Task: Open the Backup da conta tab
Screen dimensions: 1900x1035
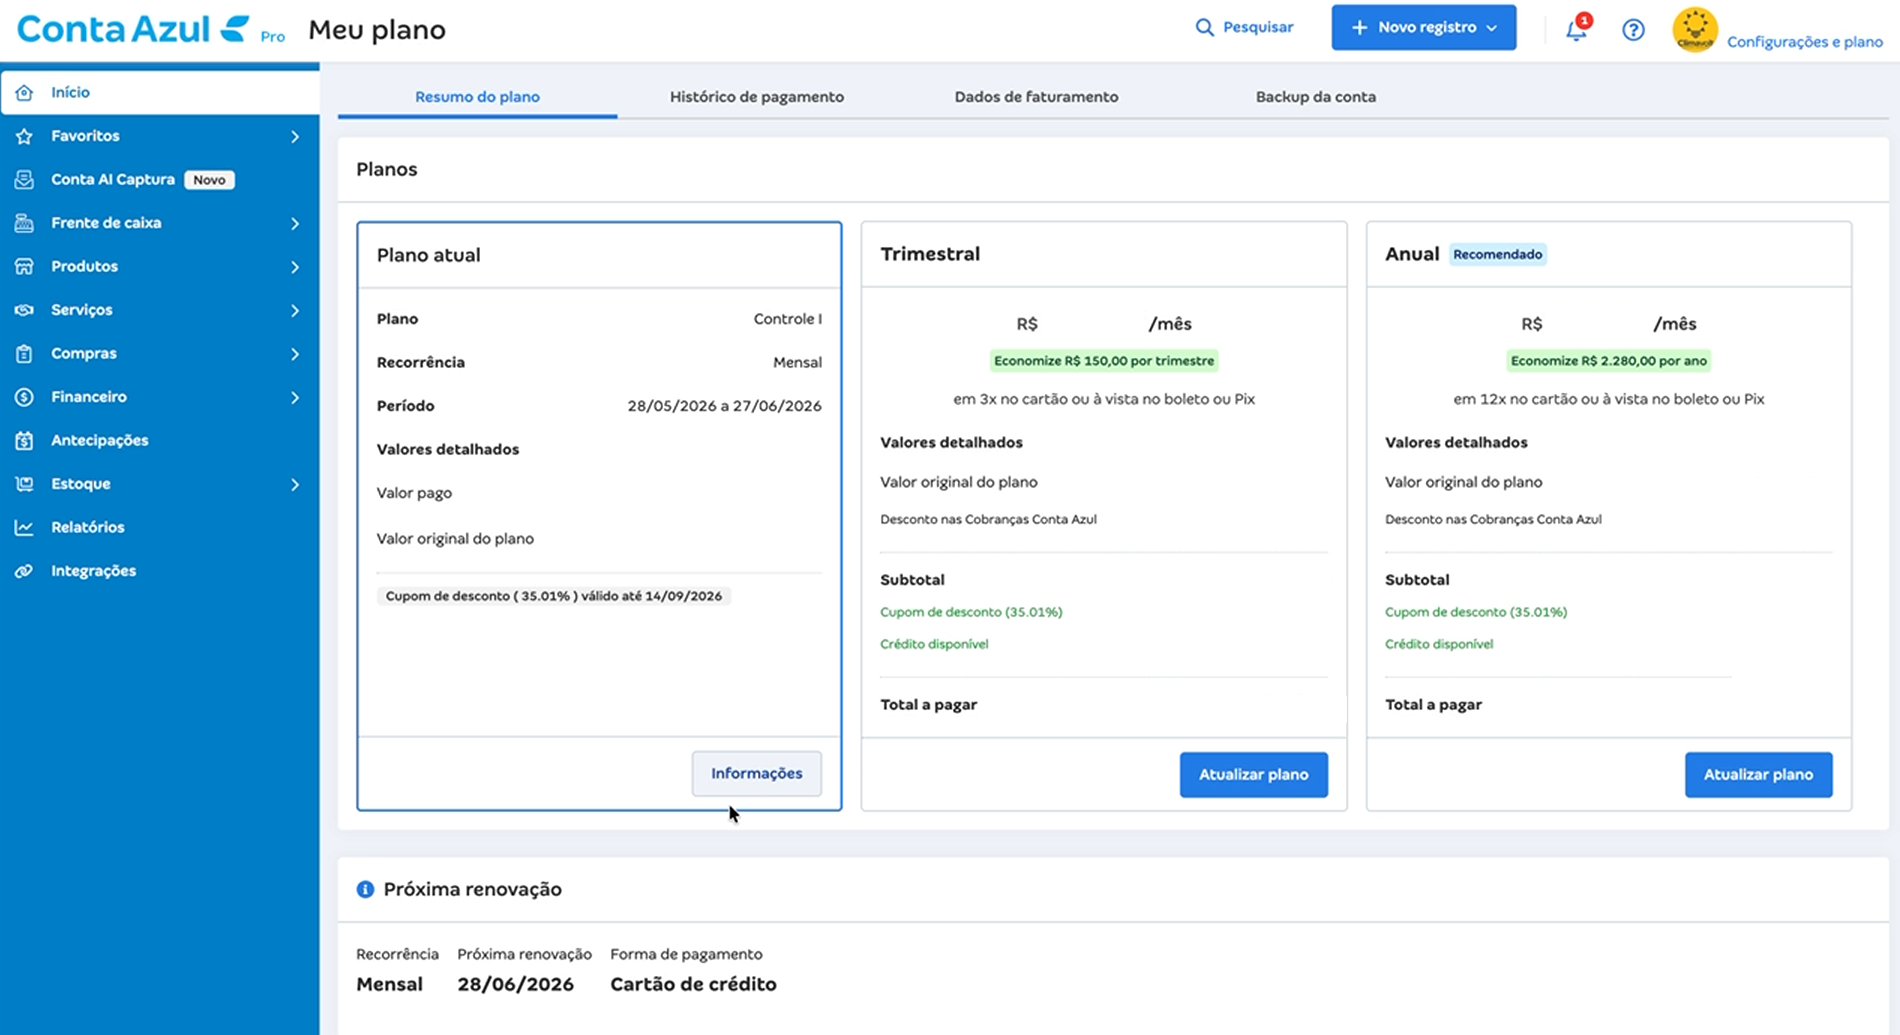Action: click(x=1316, y=97)
